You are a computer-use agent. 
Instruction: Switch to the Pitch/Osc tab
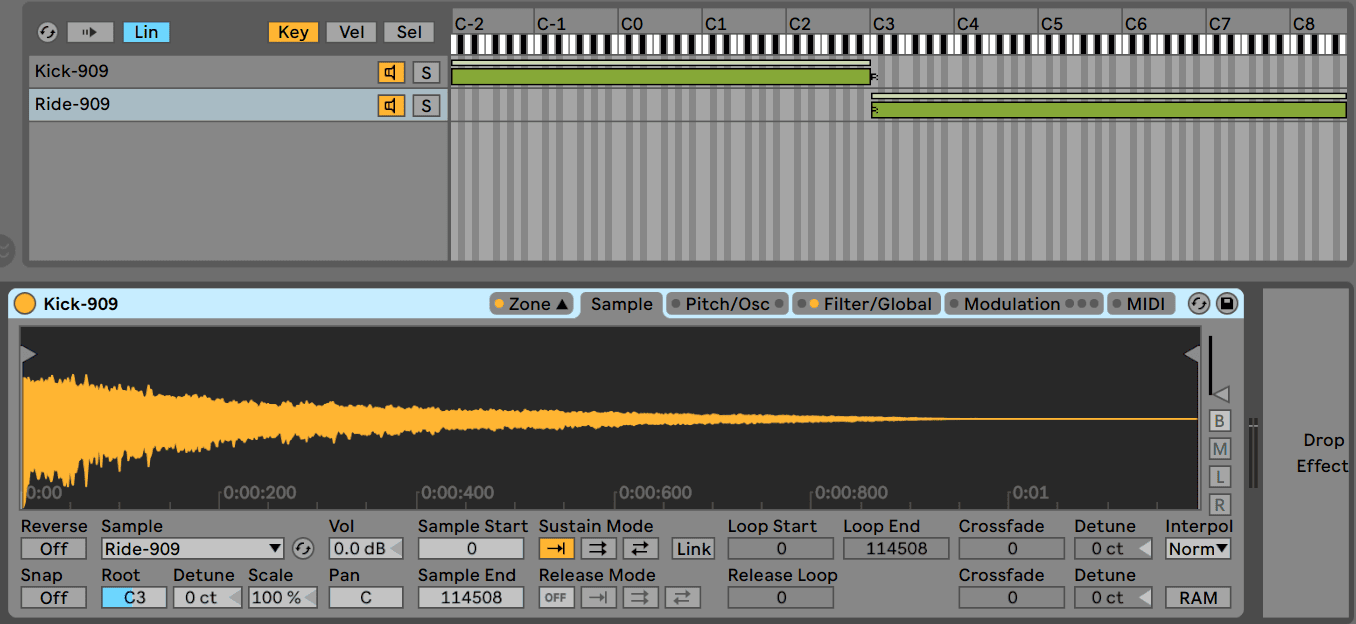726,303
